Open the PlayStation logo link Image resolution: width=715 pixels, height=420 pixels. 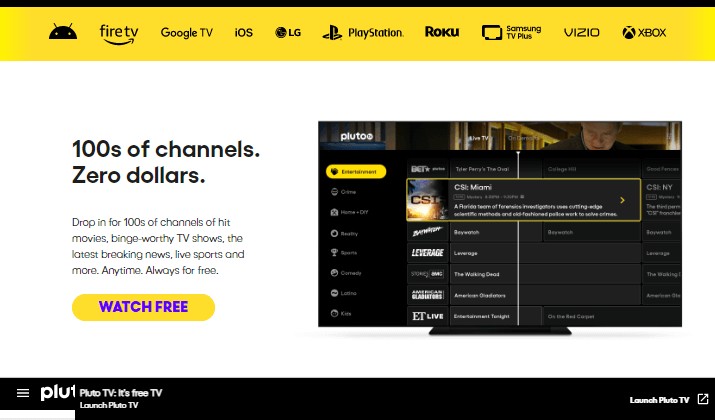pyautogui.click(x=363, y=33)
